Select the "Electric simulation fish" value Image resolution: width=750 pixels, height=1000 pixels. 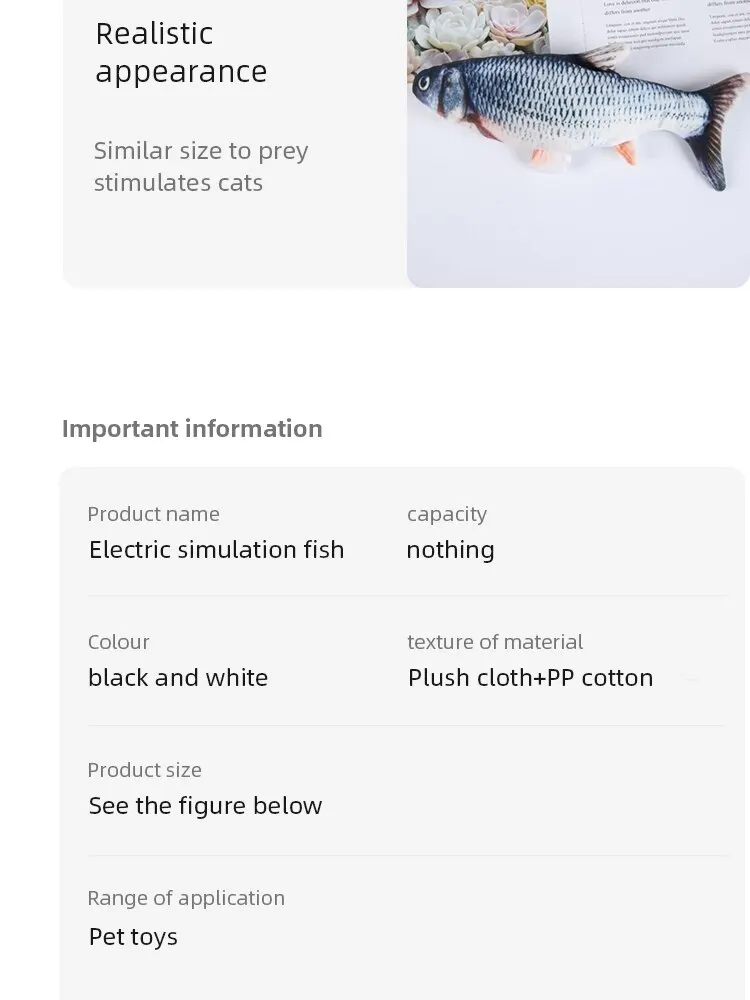point(216,550)
